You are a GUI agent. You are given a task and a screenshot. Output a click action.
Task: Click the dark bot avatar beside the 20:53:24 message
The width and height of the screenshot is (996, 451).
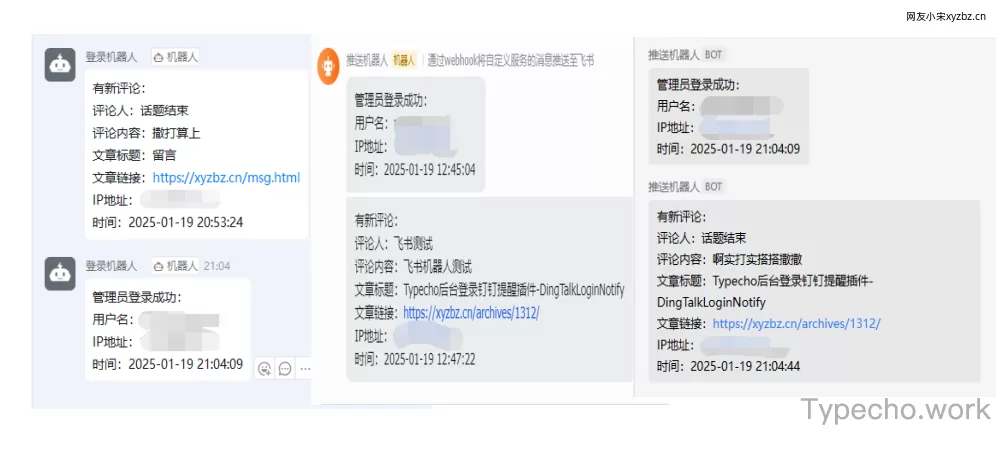[60, 65]
